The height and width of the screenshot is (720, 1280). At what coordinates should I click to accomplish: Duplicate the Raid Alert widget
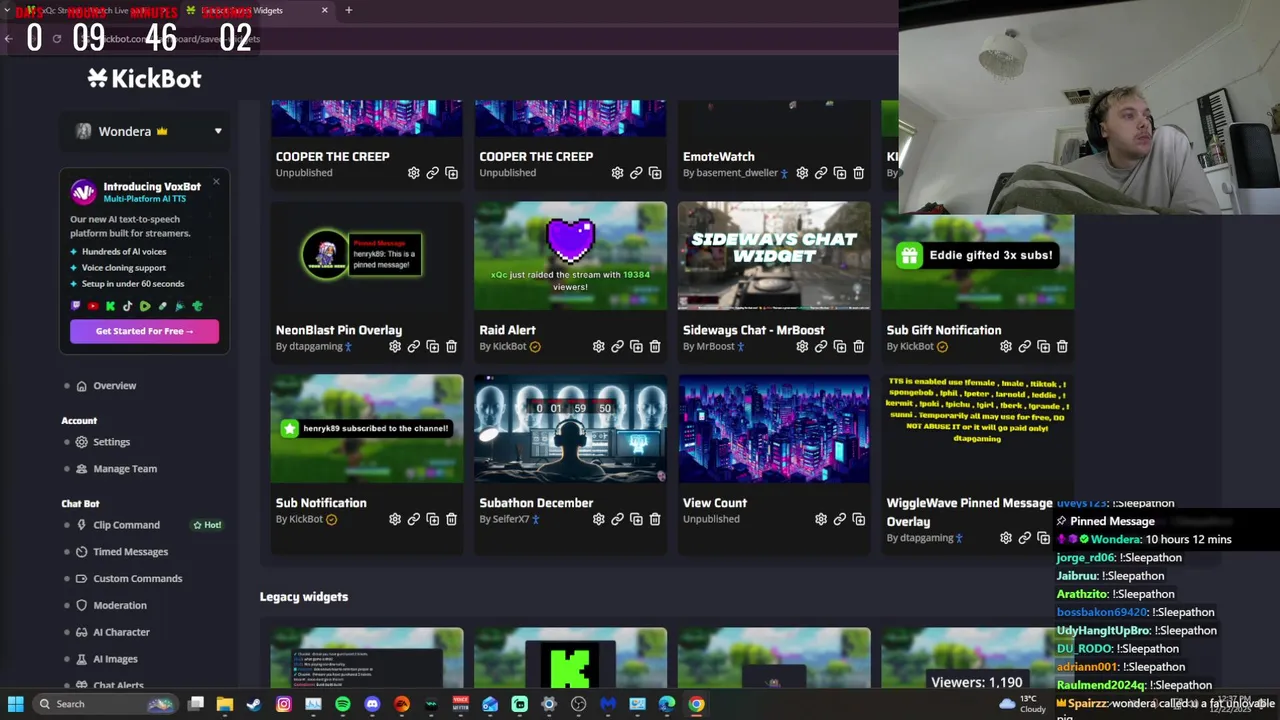coord(636,346)
